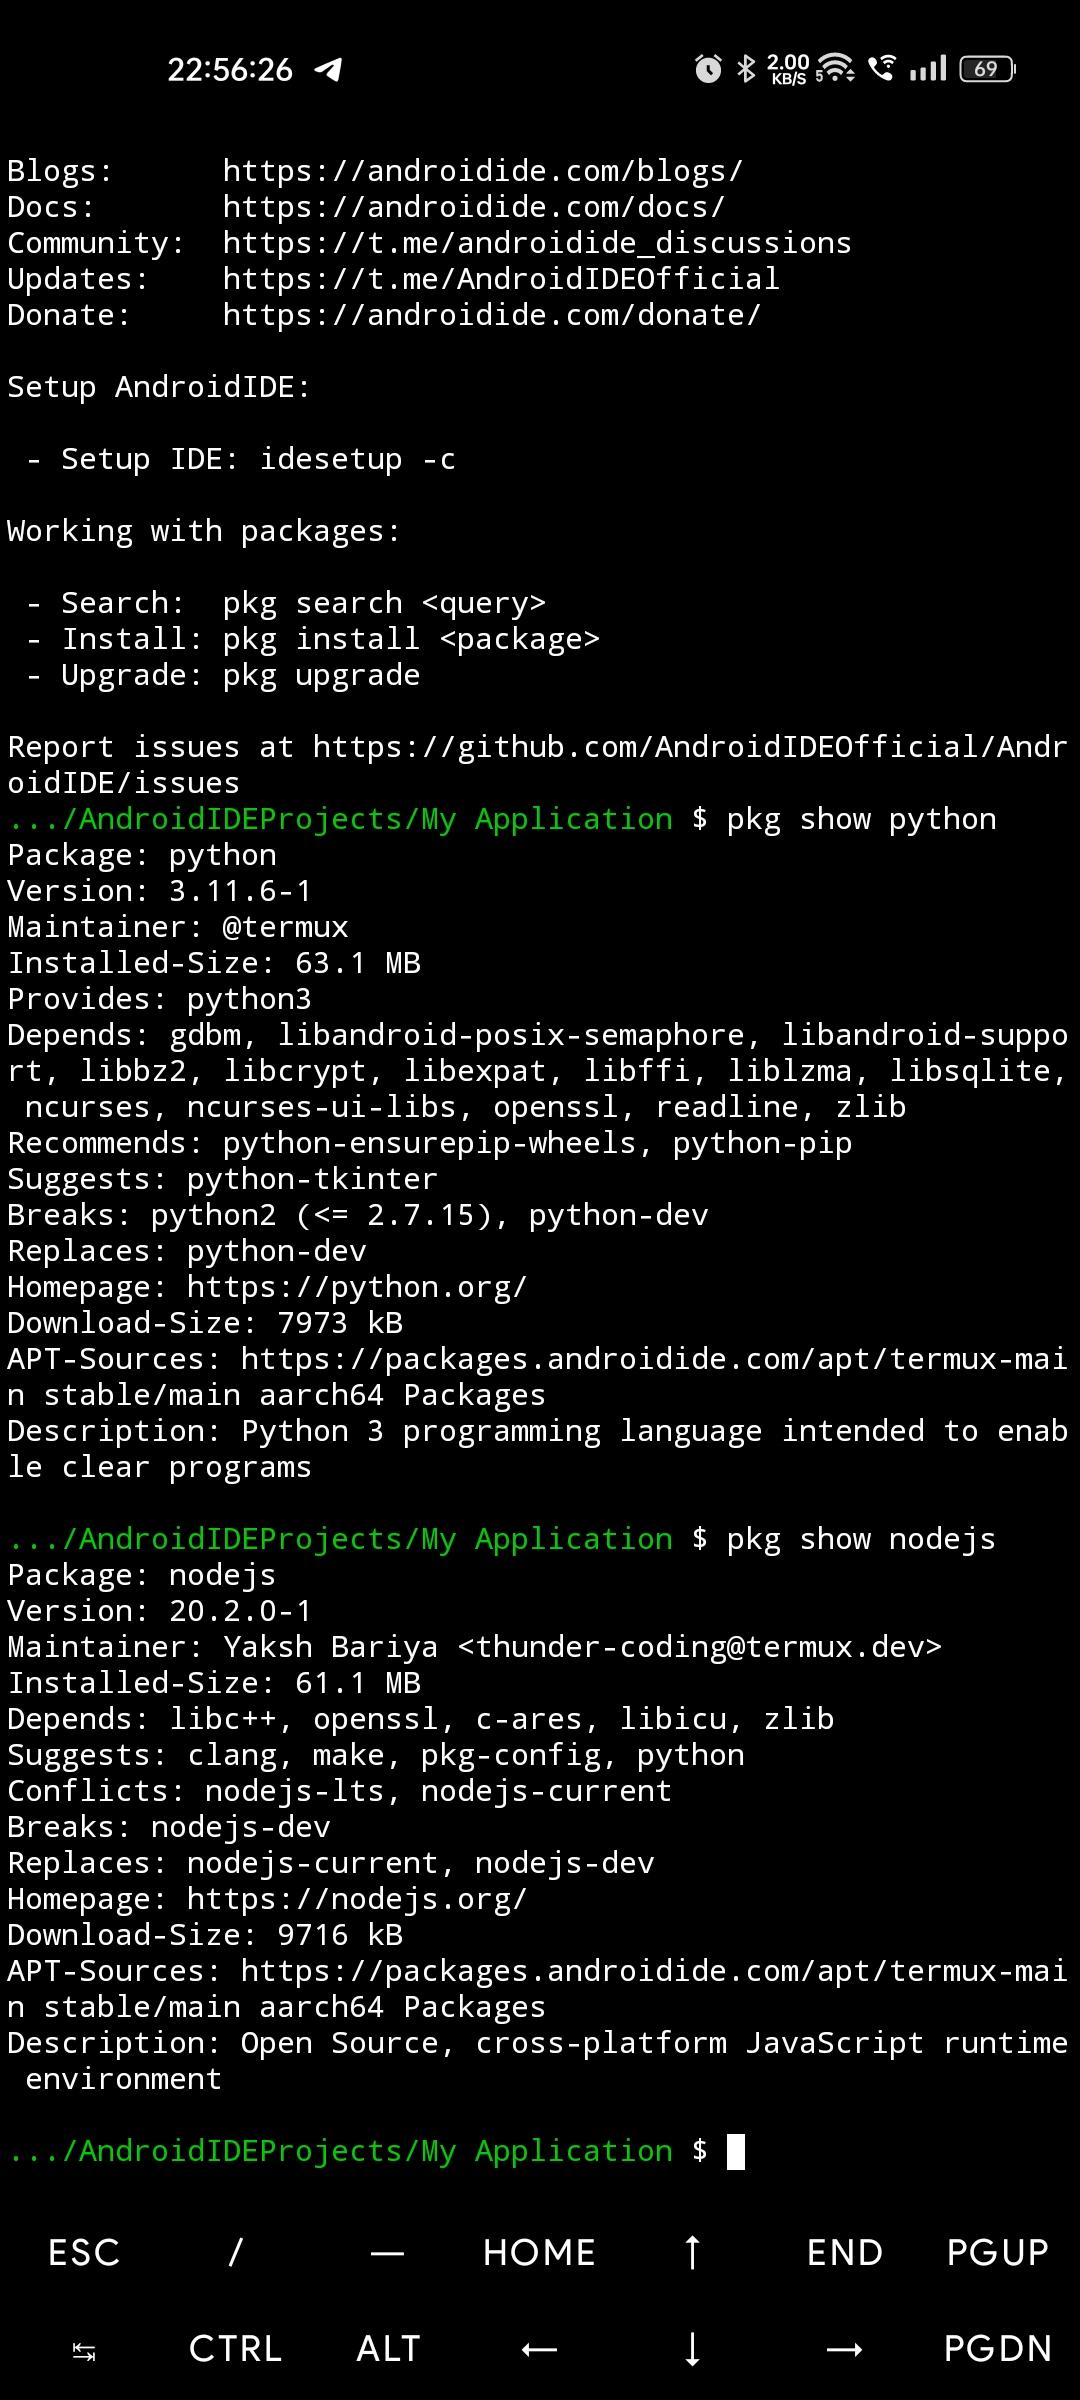
Task: Tap the Tab key icon
Action: pyautogui.click(x=84, y=2349)
